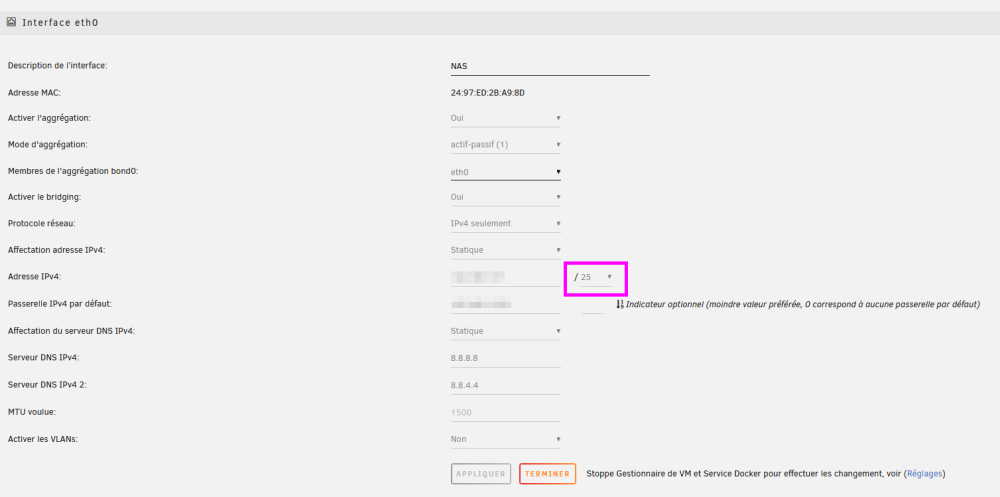Open the subnet mask /25 dropdown

597,277
